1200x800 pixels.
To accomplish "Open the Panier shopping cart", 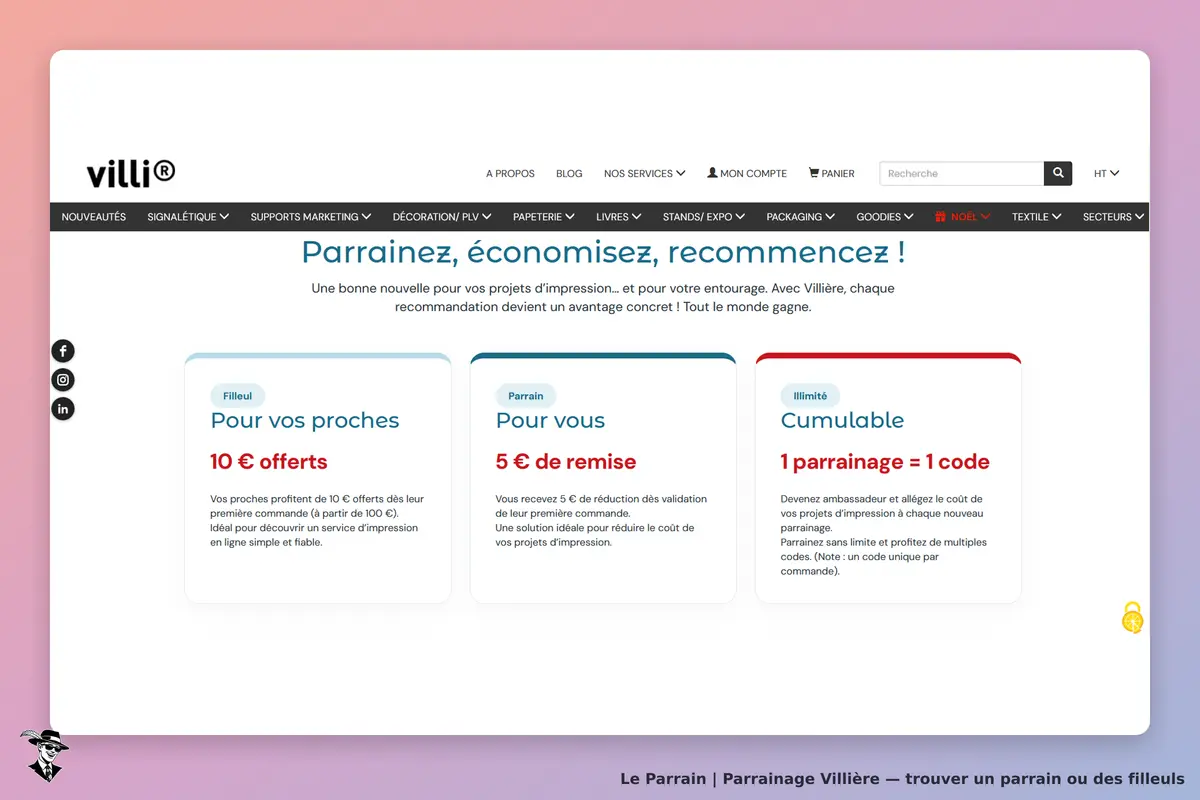I will (x=832, y=173).
